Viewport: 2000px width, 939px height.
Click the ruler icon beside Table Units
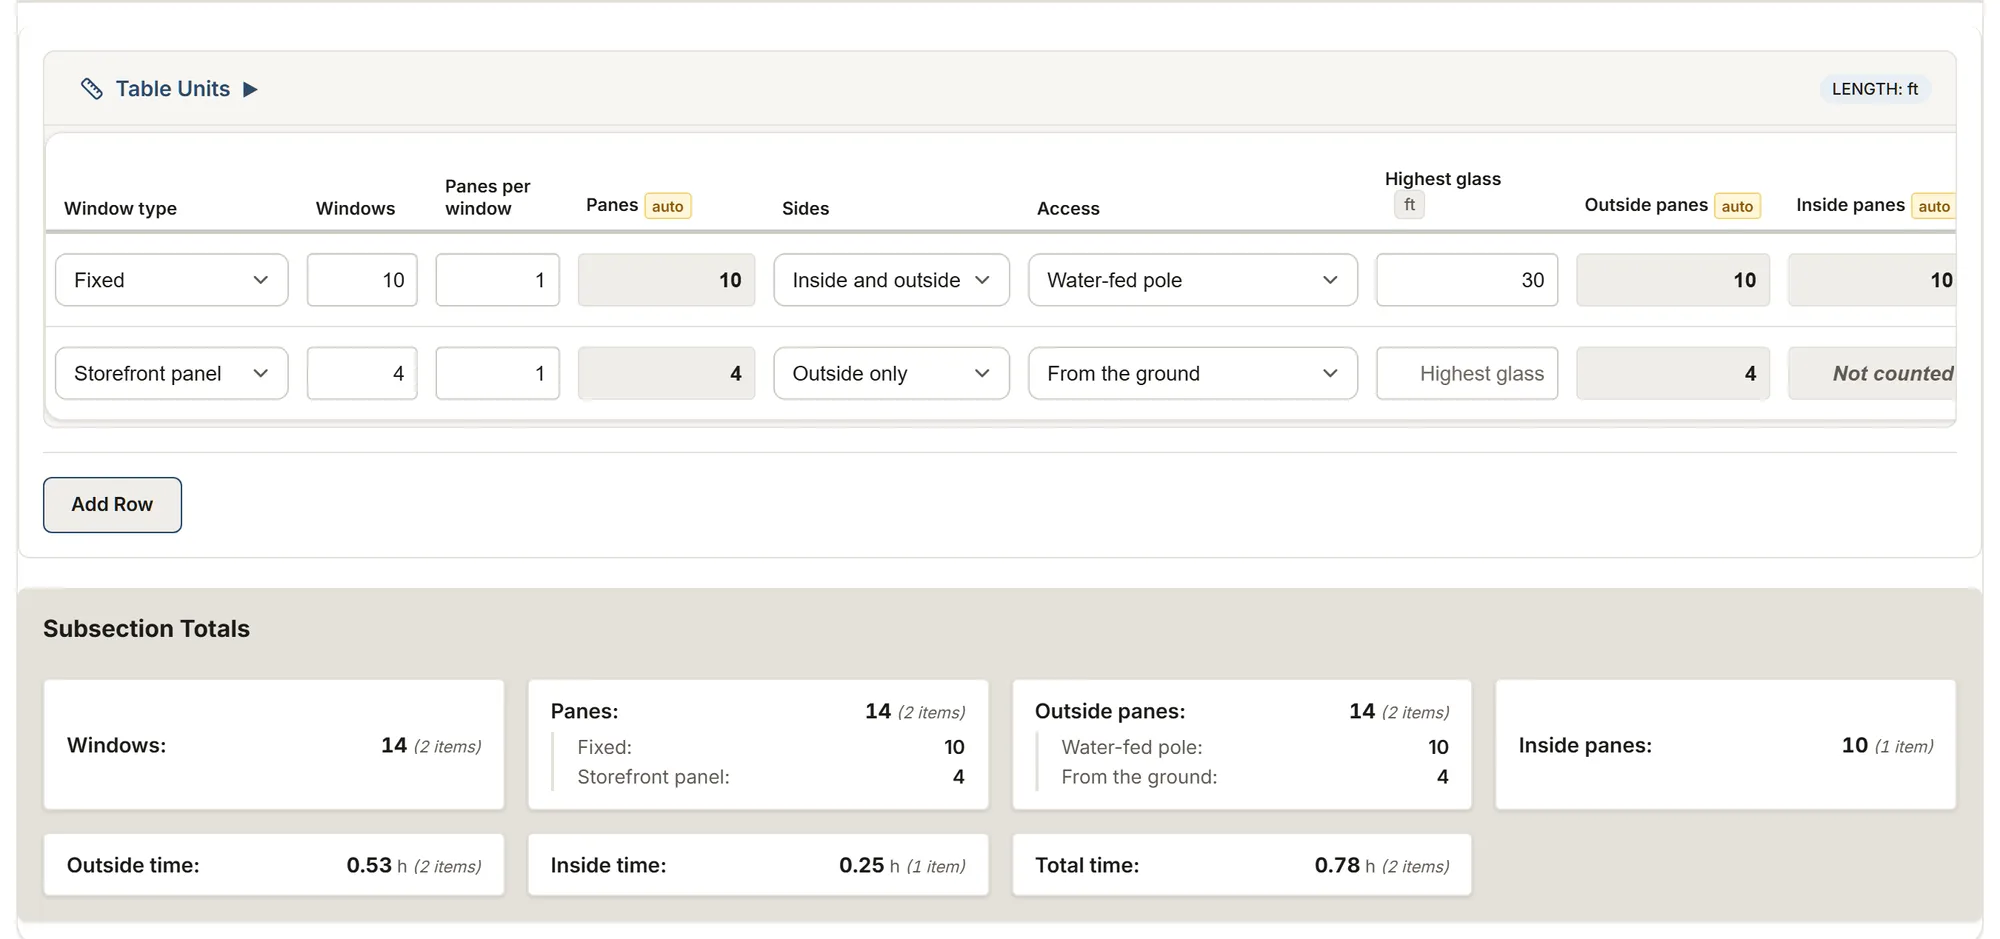click(92, 89)
